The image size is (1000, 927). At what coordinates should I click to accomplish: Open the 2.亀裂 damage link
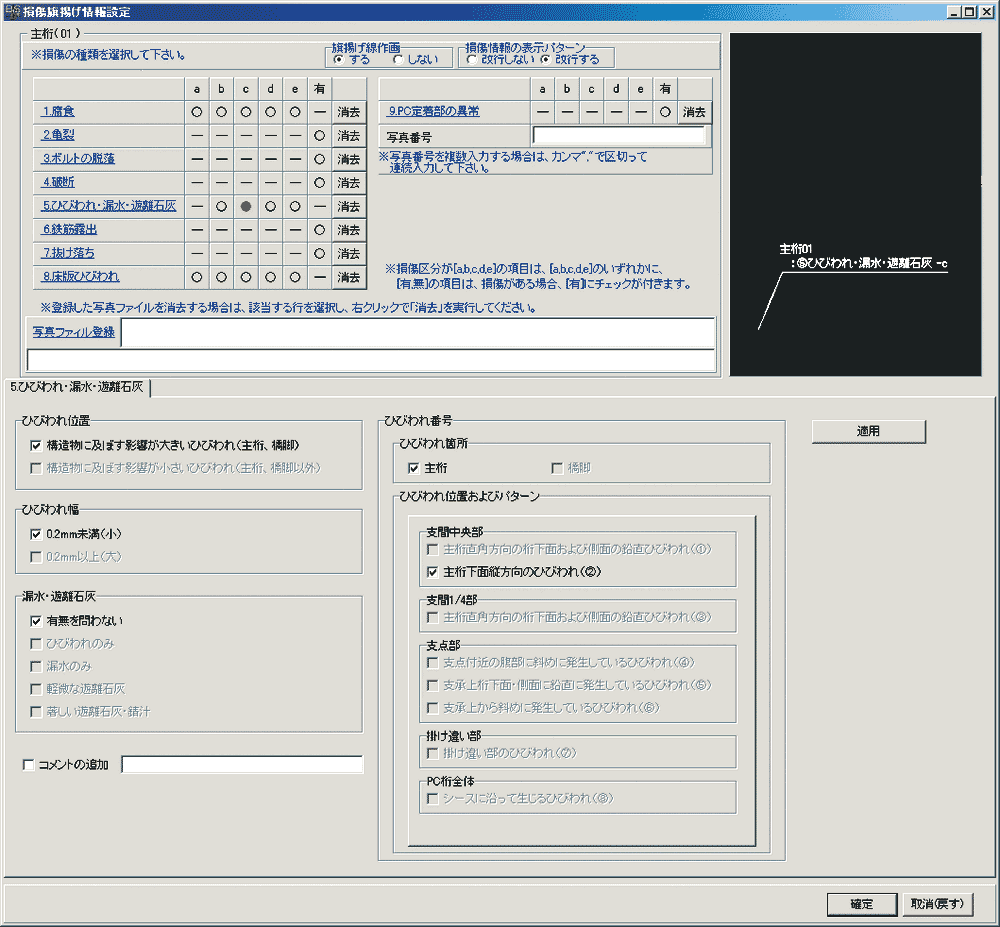click(x=58, y=135)
